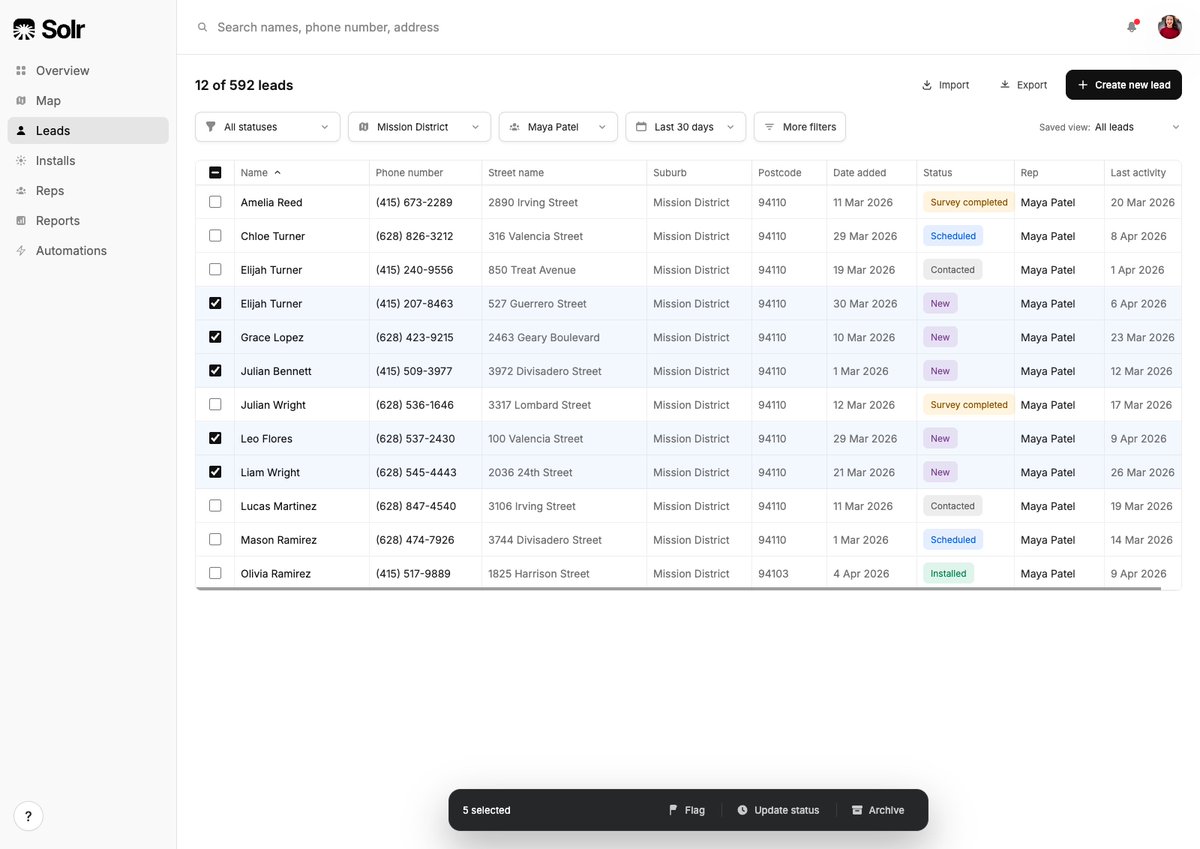Open the Mission District suburb dropdown
Screen dimensions: 1200x849
tap(419, 127)
